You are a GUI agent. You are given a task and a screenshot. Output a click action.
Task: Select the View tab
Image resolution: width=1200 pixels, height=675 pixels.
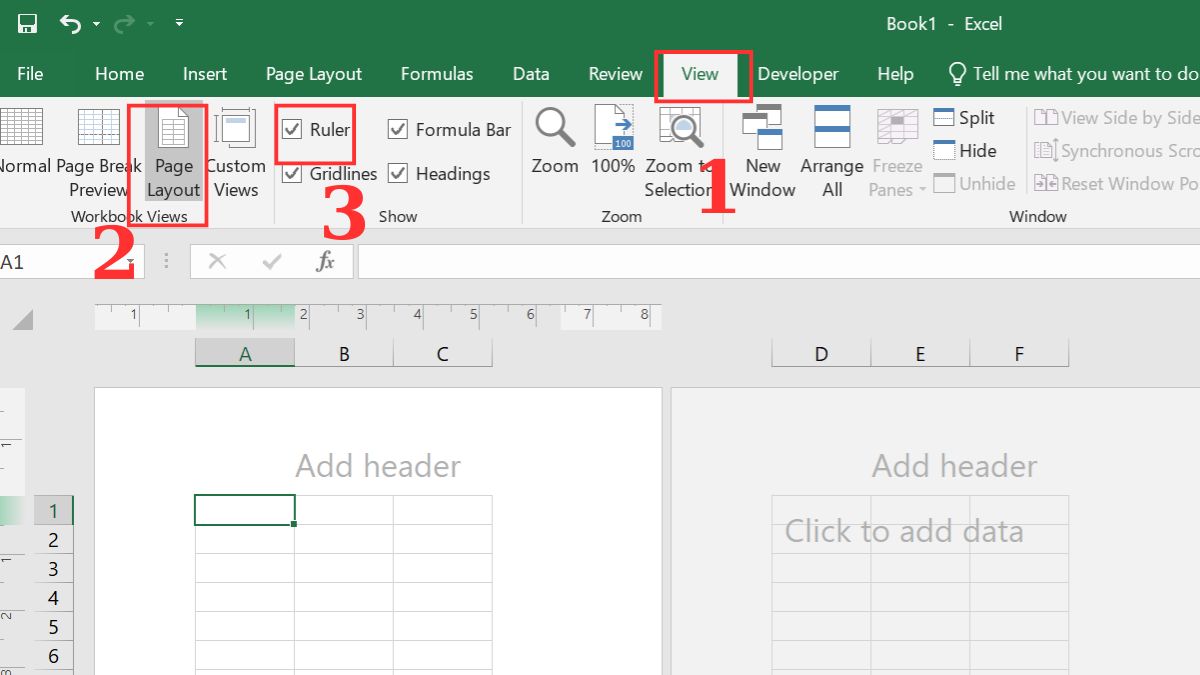pos(700,74)
